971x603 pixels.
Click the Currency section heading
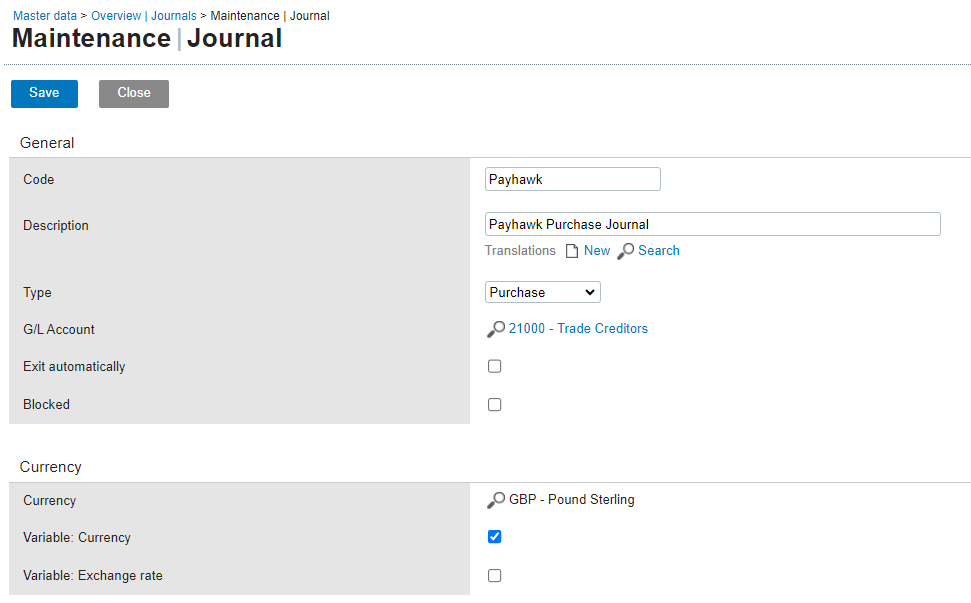pyautogui.click(x=51, y=467)
